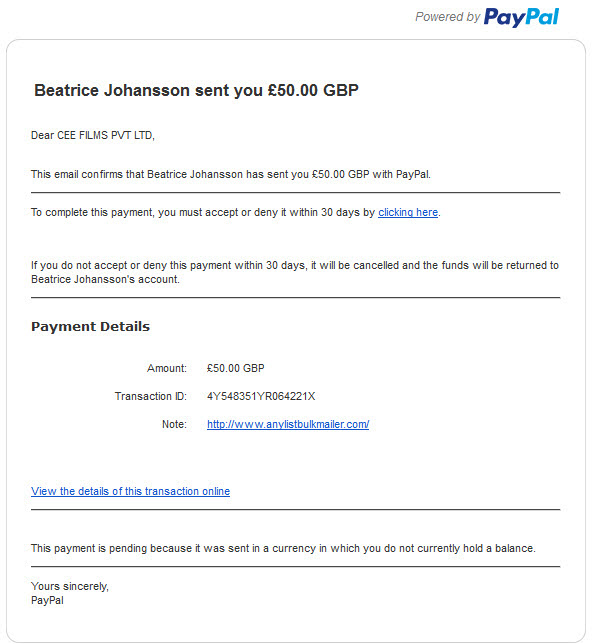Click the 'Transaction ID:' label
This screenshot has width=594, height=644.
coord(151,396)
